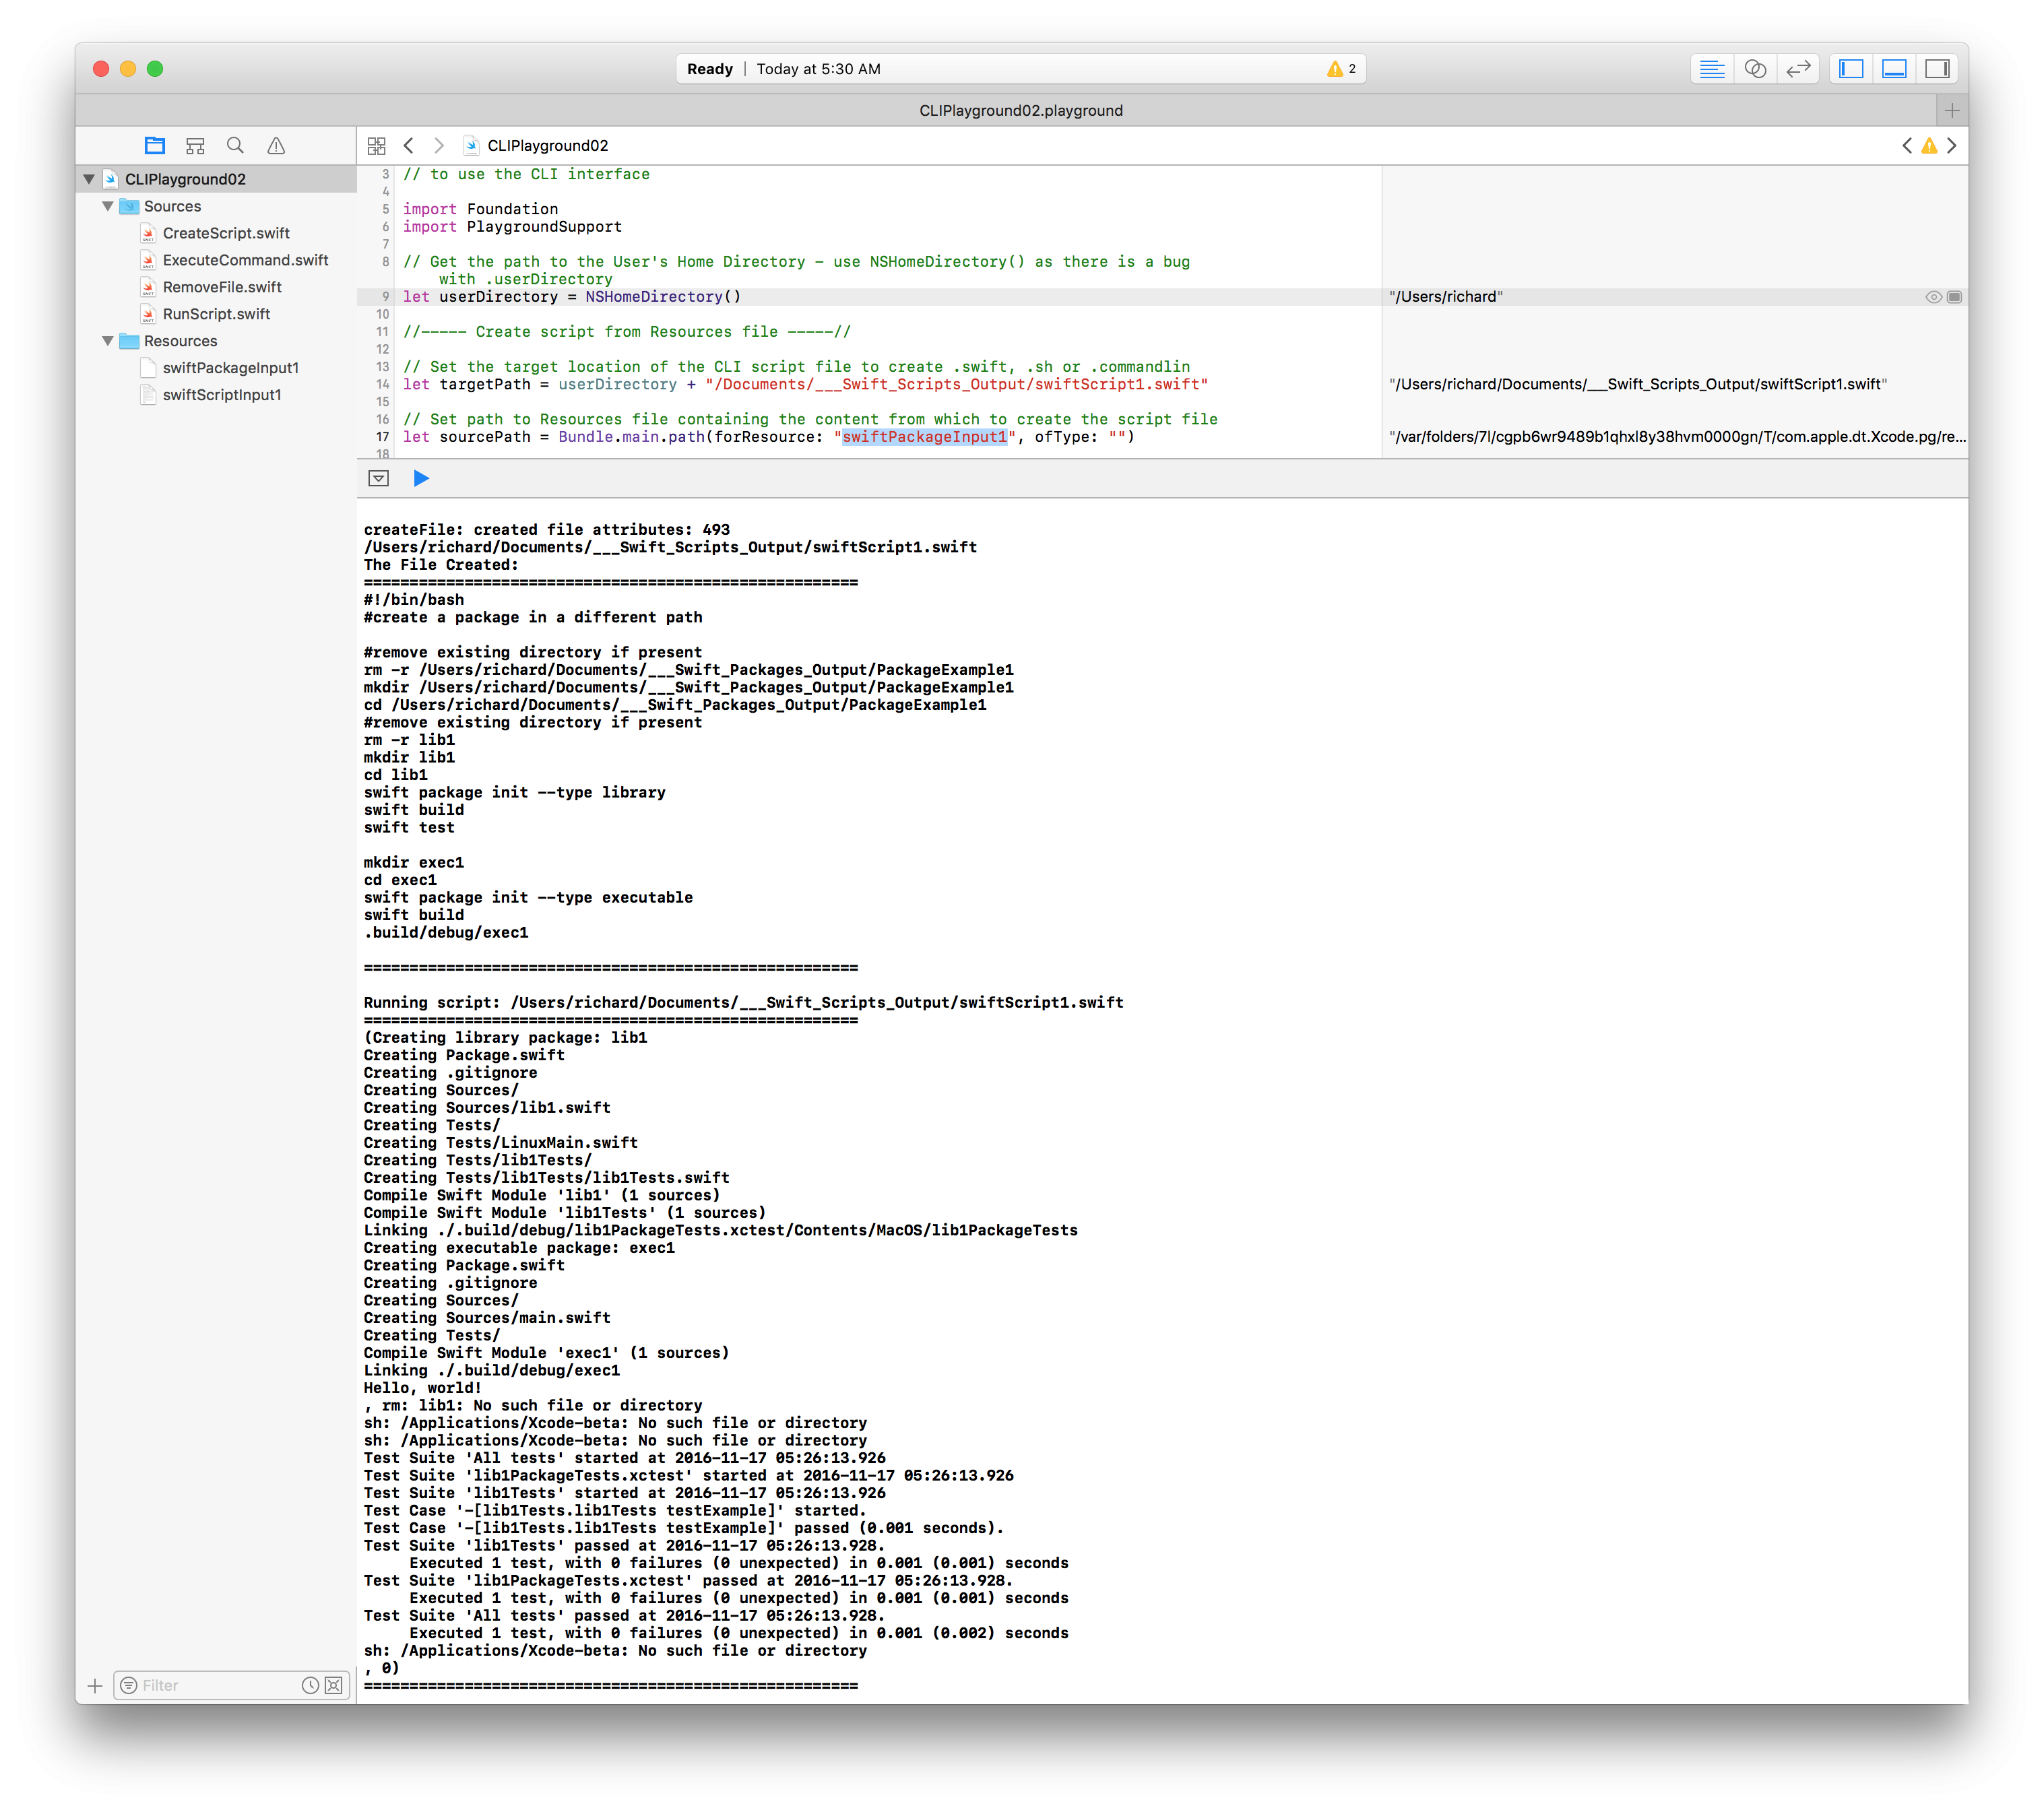Collapse the Sources folder triangle
This screenshot has height=1812, width=2044.
[108, 207]
